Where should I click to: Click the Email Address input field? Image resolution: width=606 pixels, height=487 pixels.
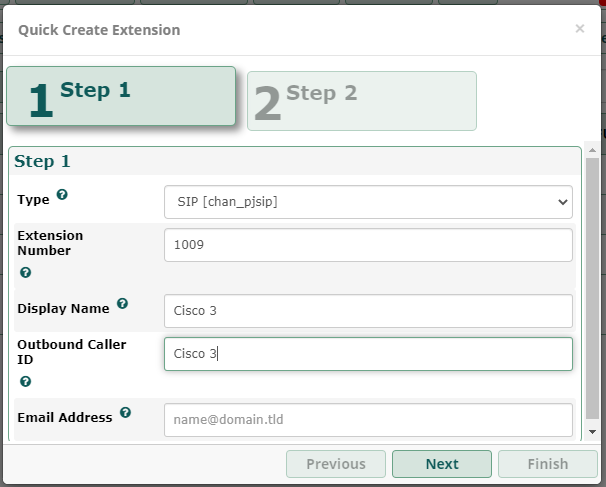click(368, 420)
